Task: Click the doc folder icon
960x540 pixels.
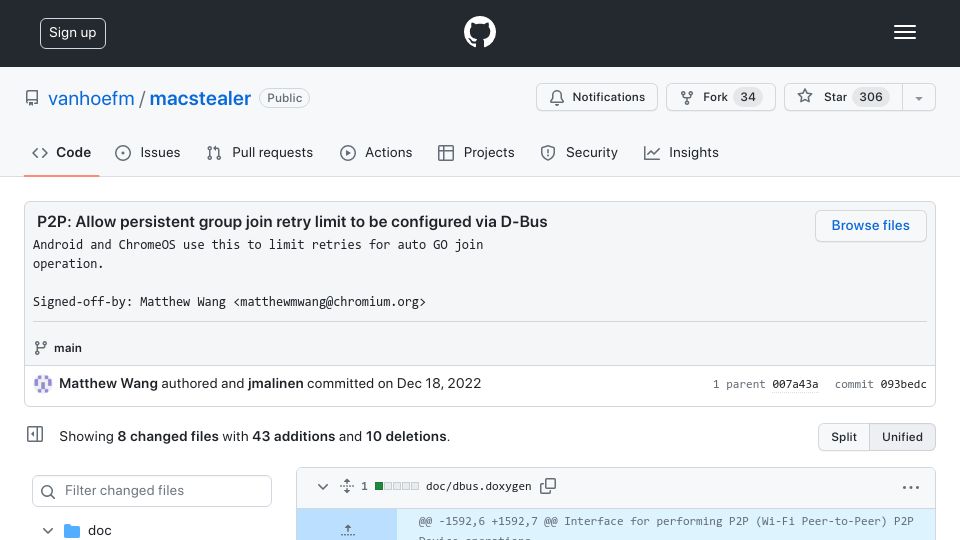Action: (72, 531)
